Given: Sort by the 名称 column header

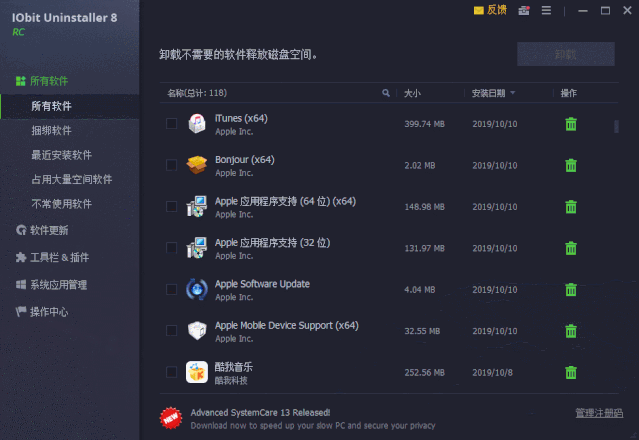Looking at the screenshot, I should click(197, 93).
